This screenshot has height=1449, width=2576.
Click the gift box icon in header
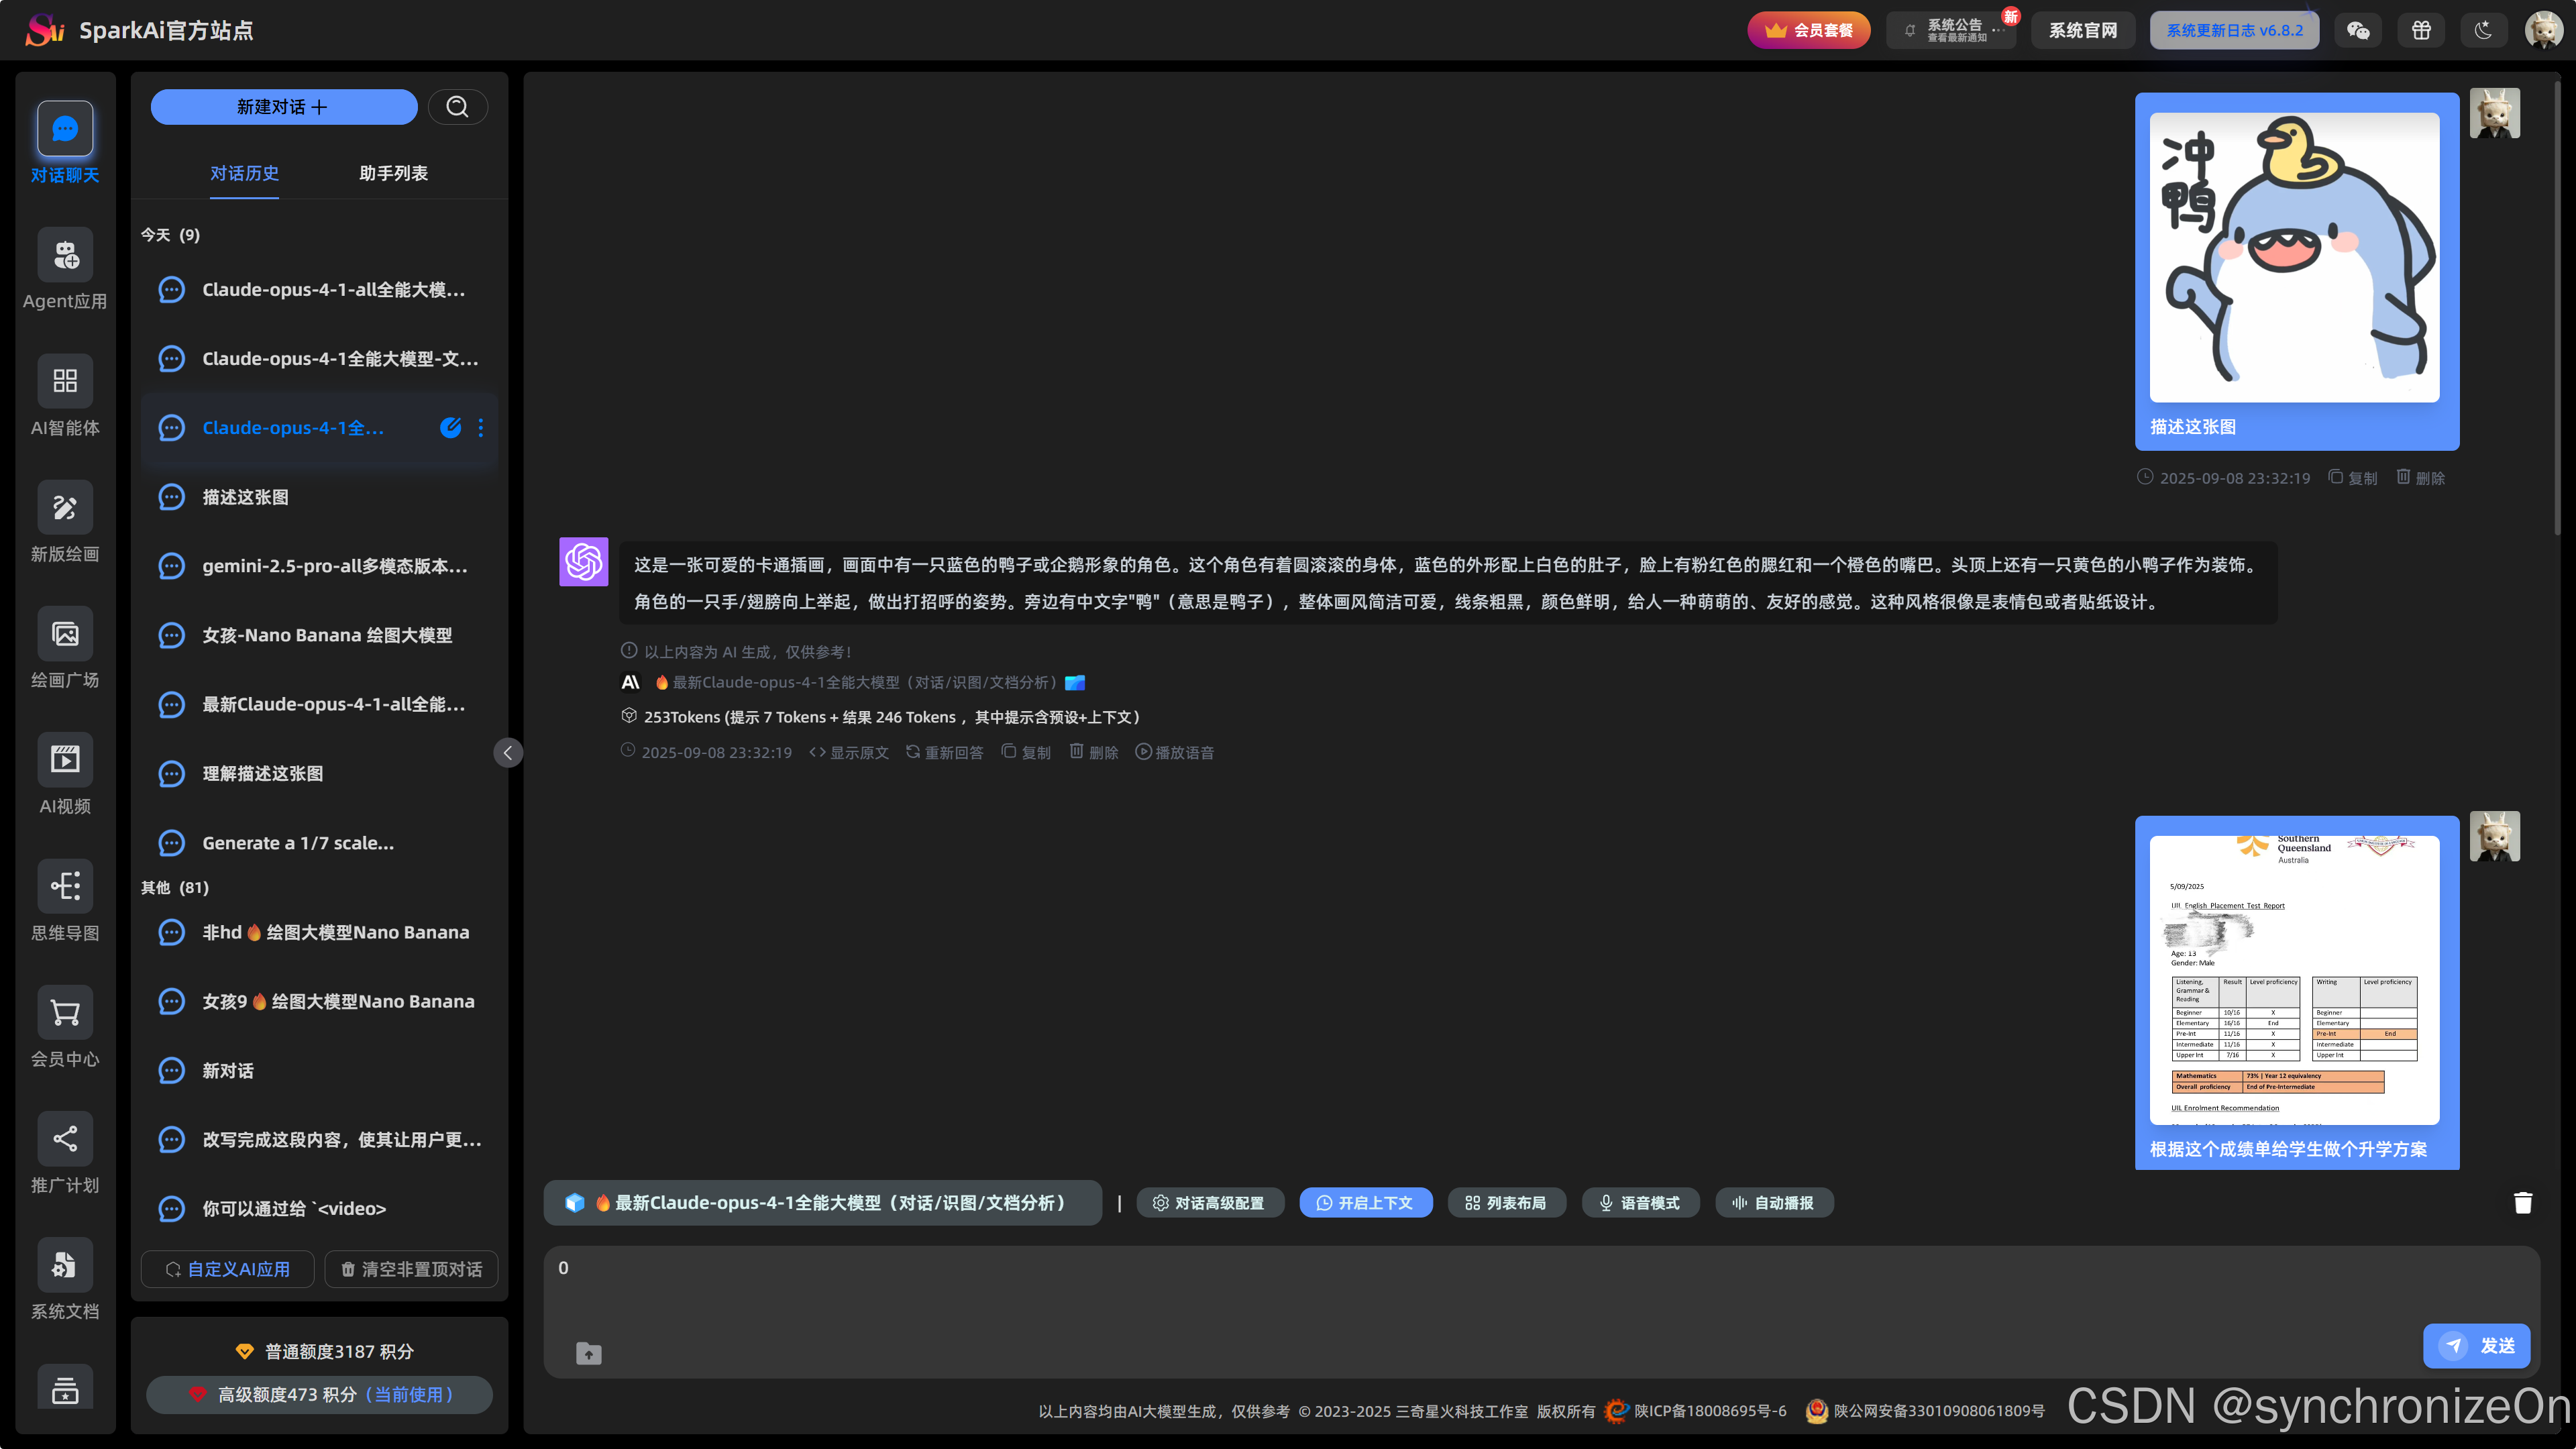pos(2421,30)
